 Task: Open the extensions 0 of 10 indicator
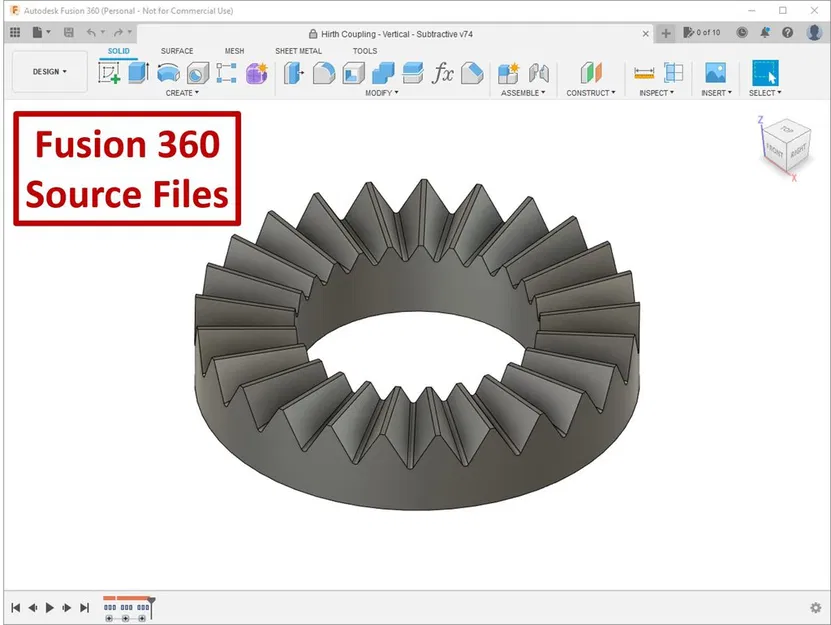click(702, 32)
